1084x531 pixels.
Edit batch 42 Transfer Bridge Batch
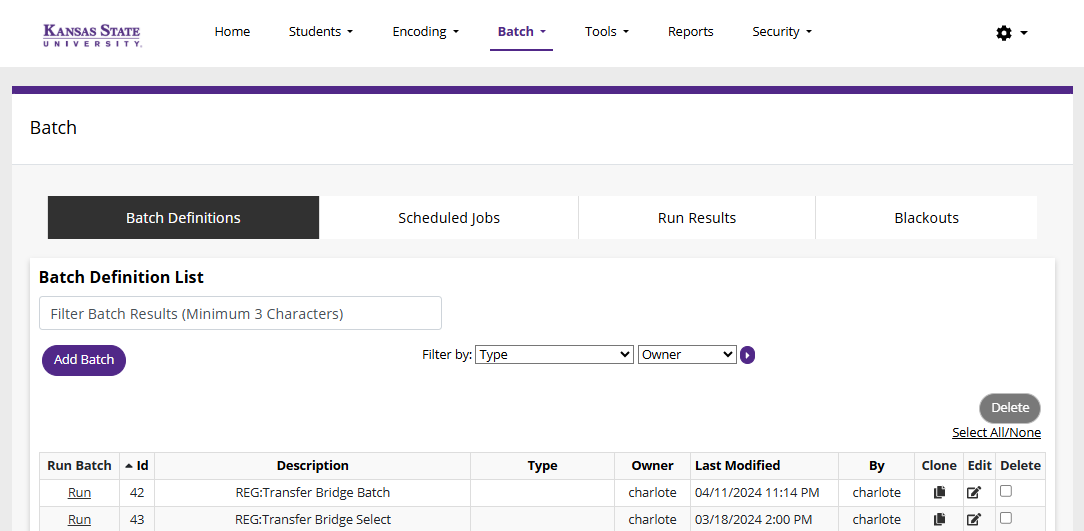(x=973, y=492)
